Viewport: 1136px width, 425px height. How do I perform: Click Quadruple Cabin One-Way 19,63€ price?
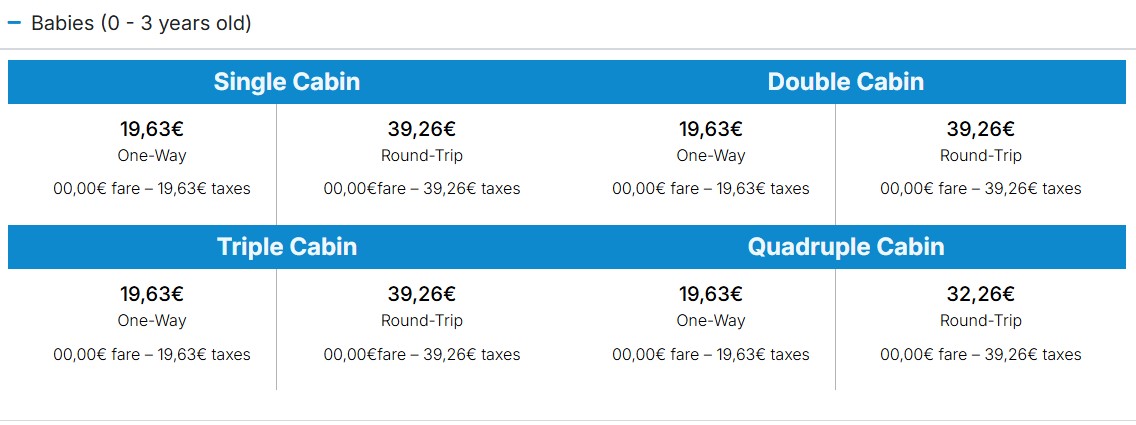711,295
